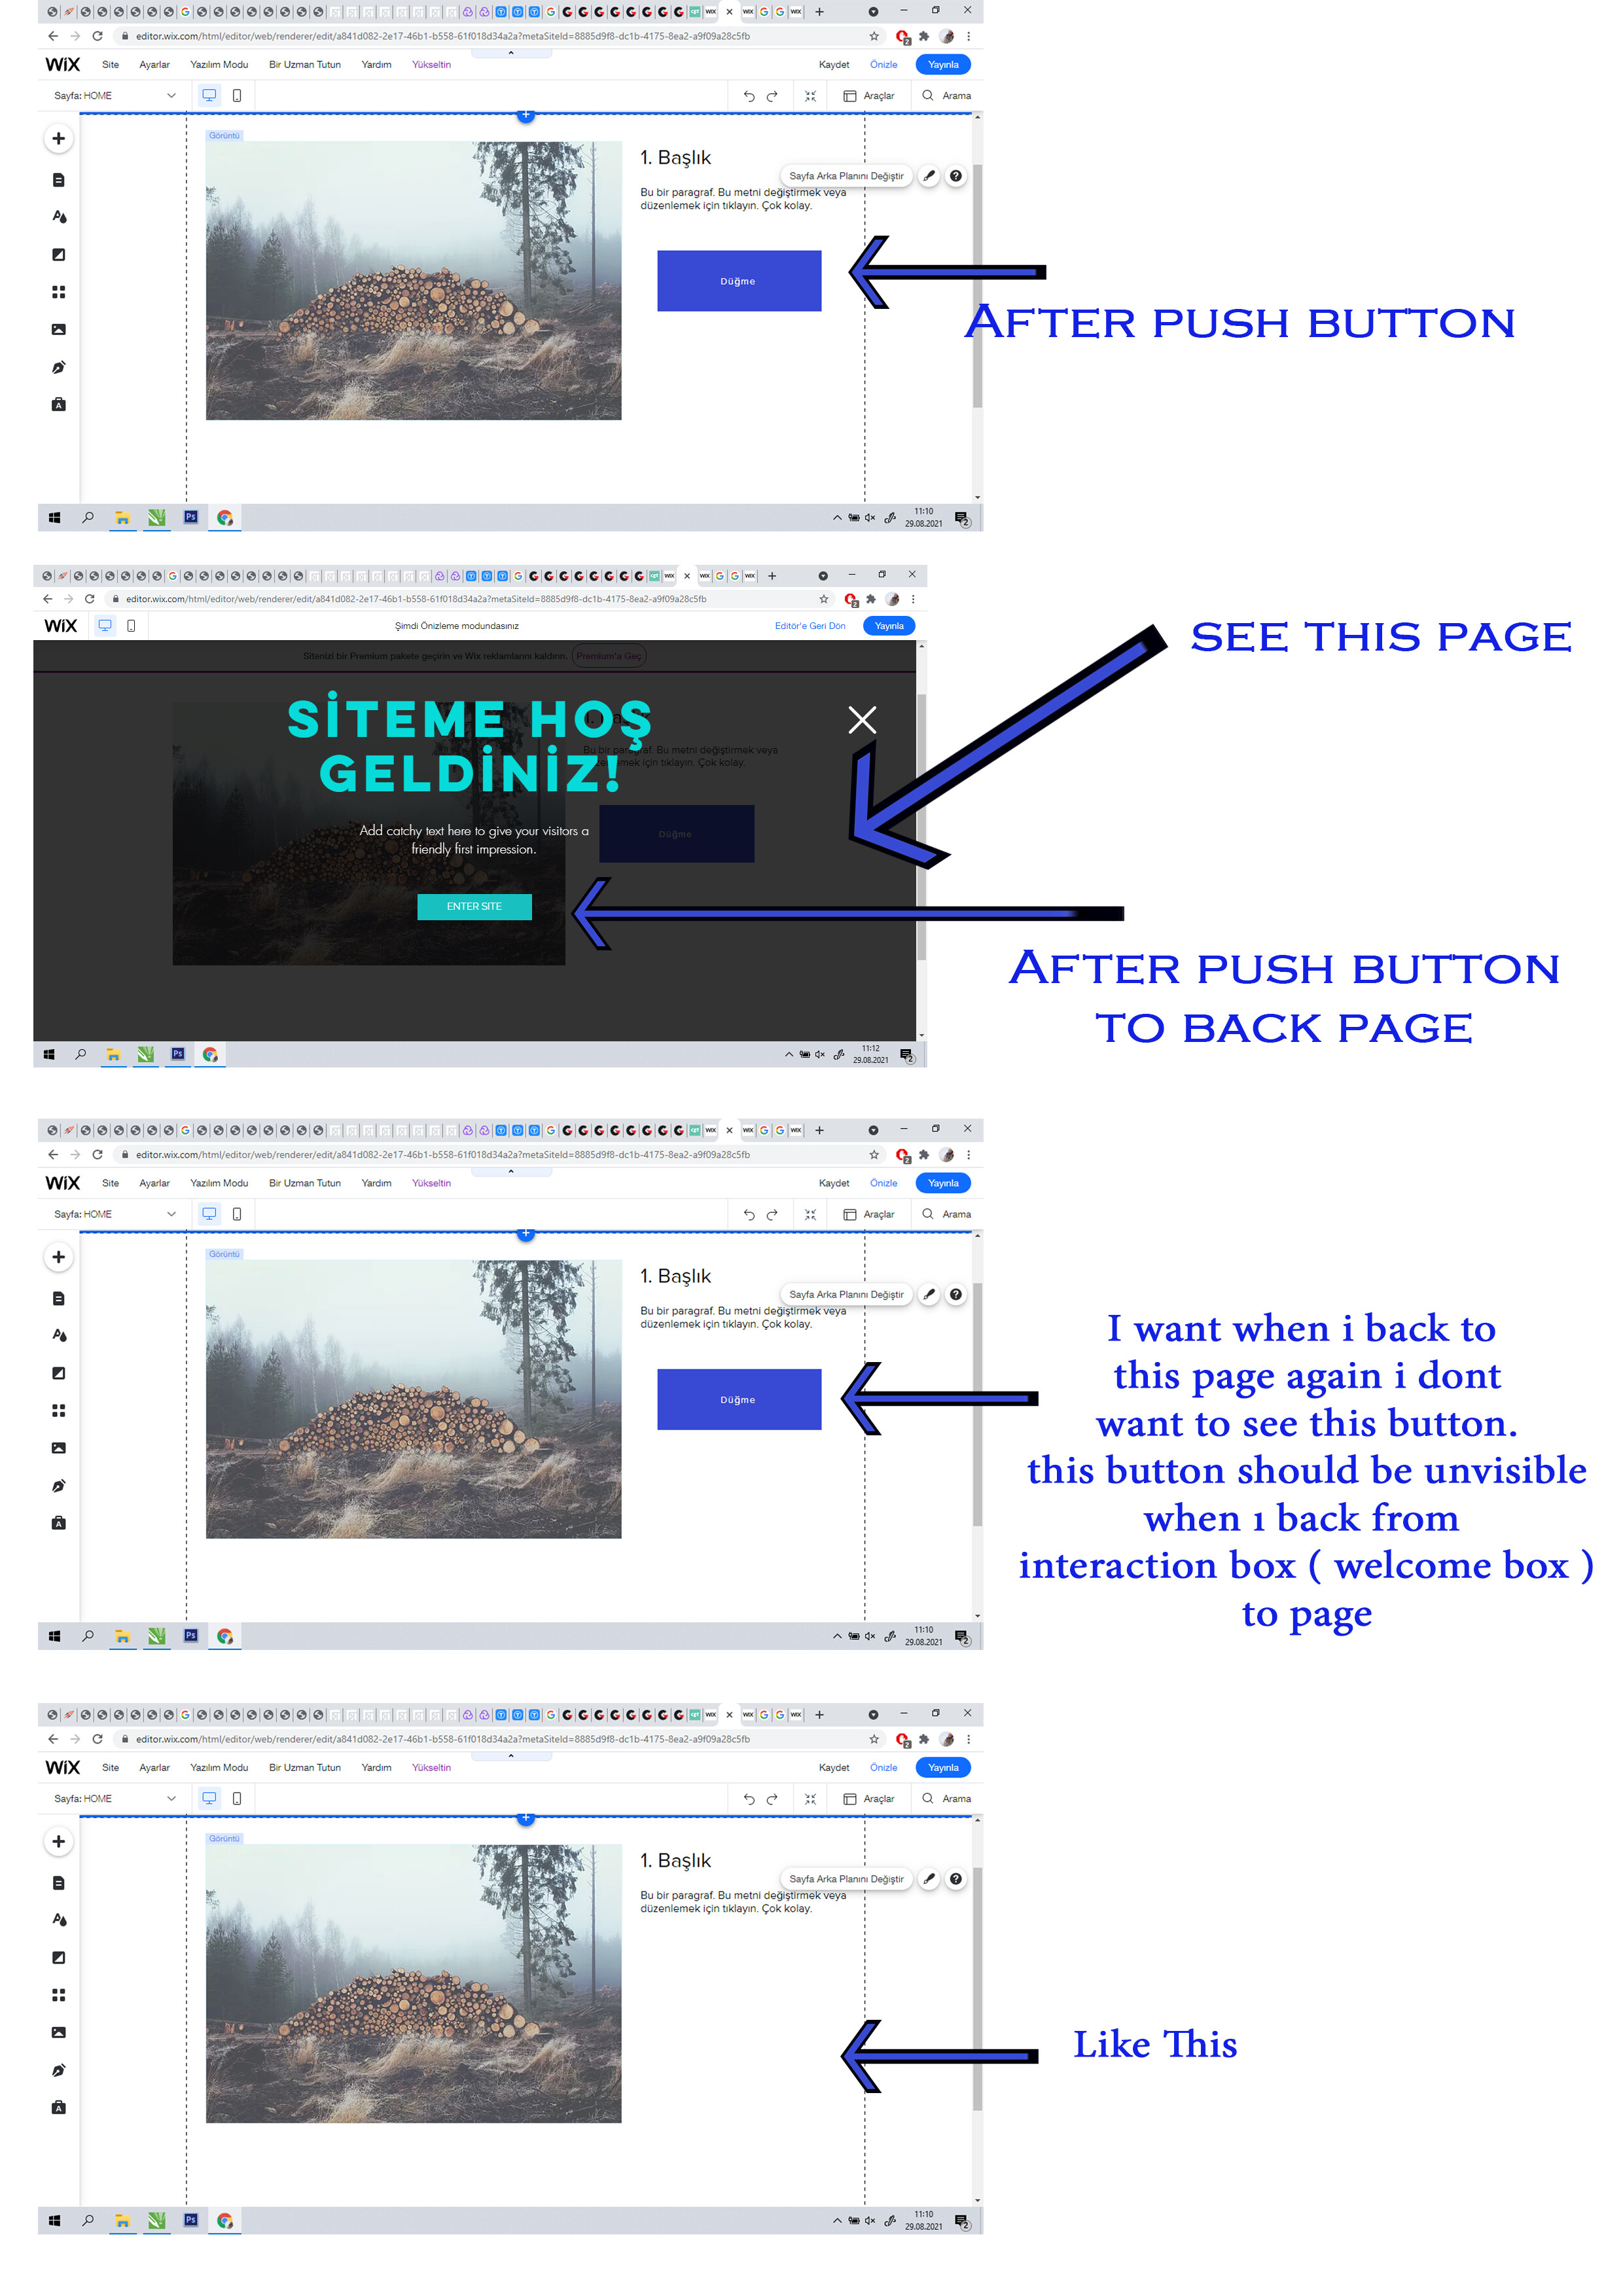Click ENTER SITE button in welcome lightbox
The height and width of the screenshot is (2296, 1623).
coord(474,906)
